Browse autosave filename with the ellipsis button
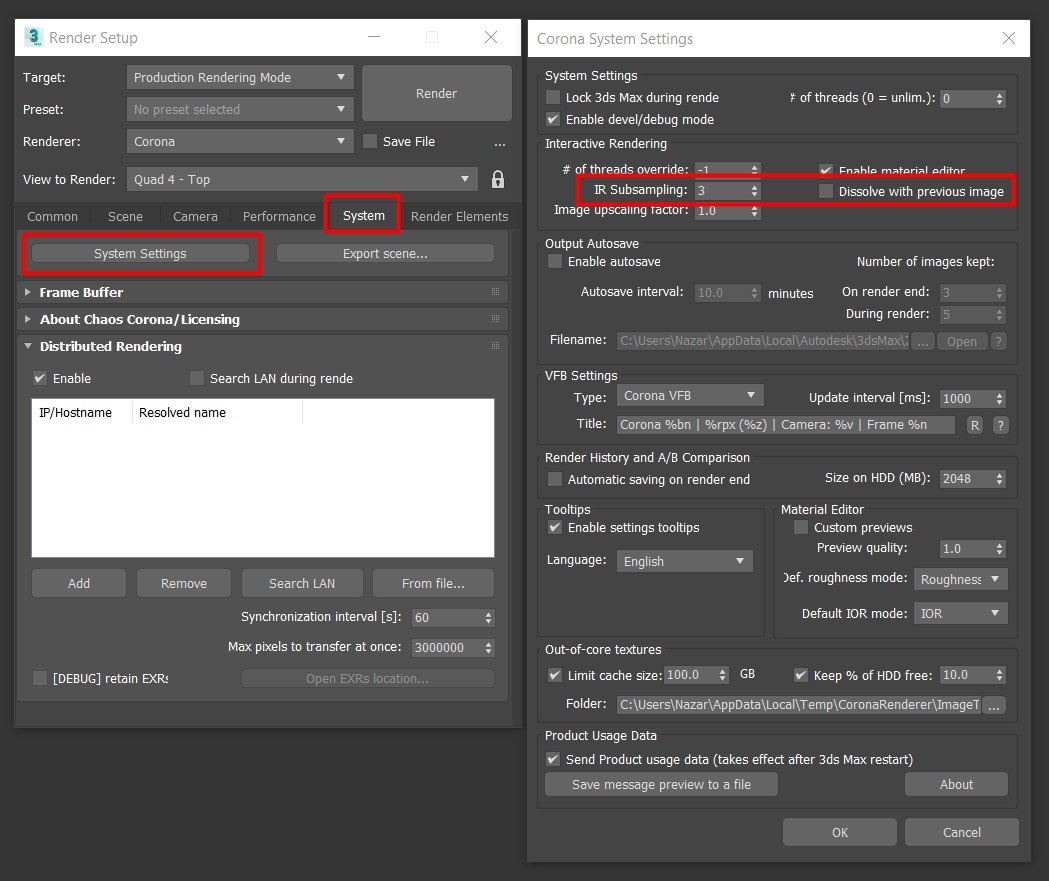1049x881 pixels. (x=923, y=340)
